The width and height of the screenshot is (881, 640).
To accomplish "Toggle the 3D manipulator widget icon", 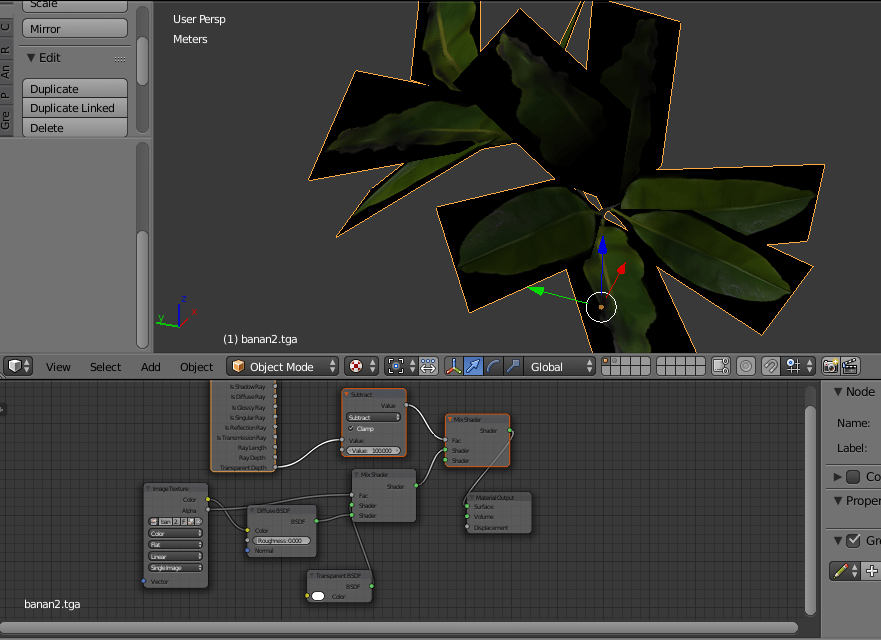I will 453,367.
